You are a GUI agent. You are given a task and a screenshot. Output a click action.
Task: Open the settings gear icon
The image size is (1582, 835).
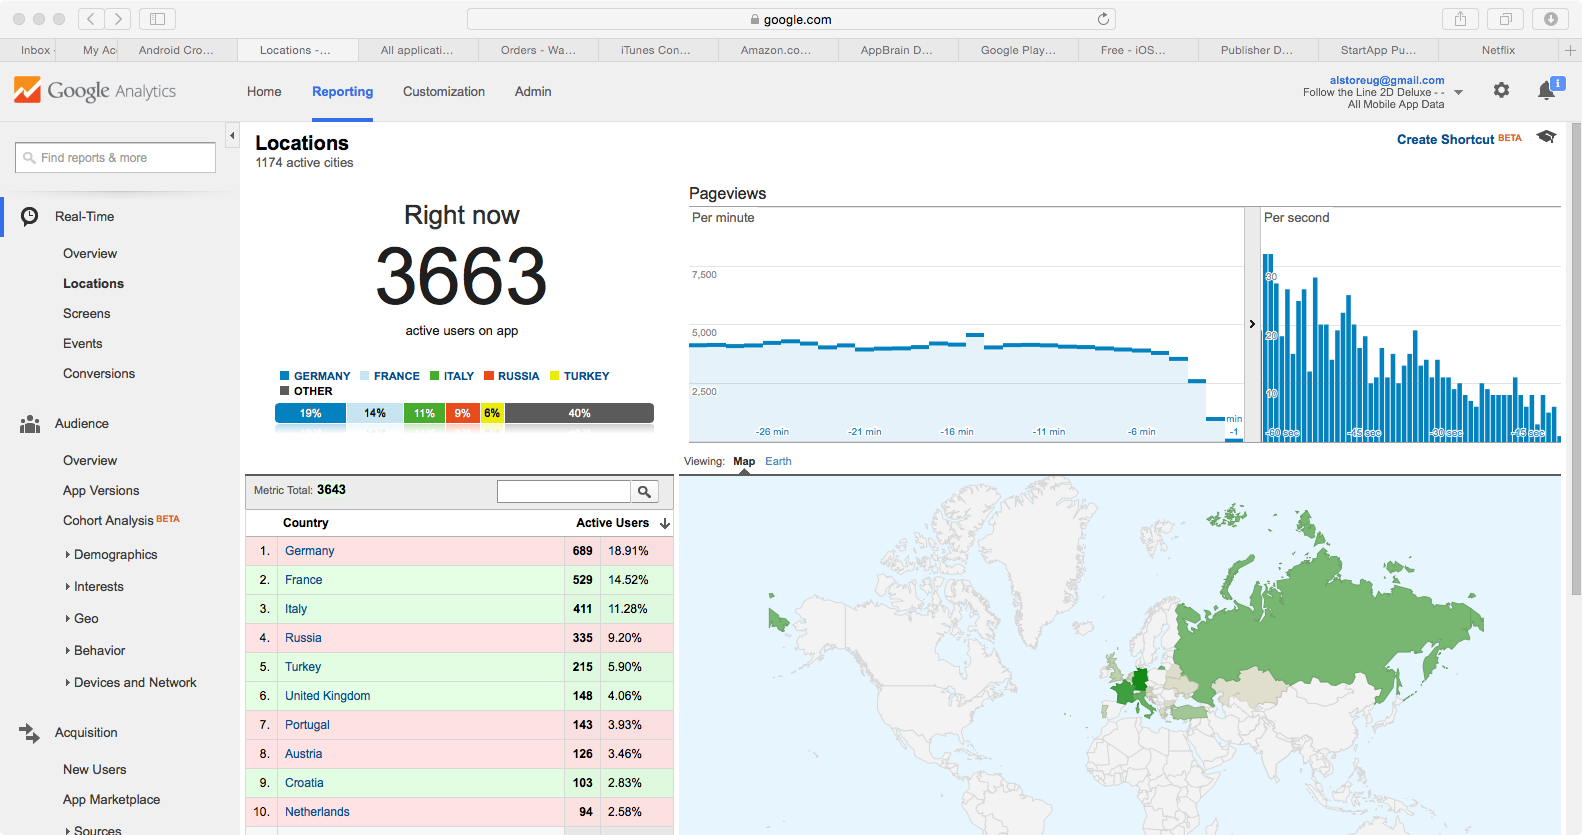point(1501,90)
